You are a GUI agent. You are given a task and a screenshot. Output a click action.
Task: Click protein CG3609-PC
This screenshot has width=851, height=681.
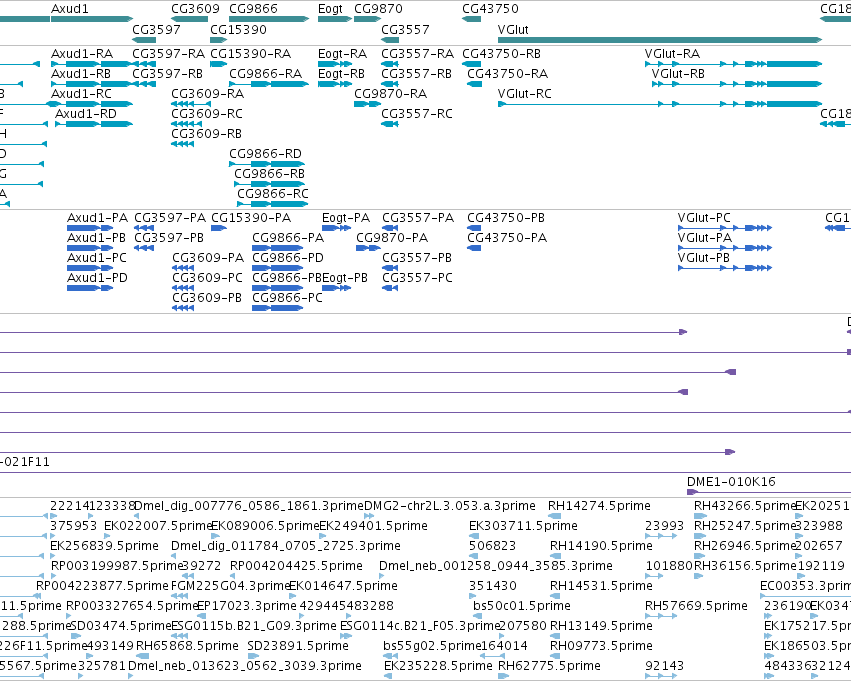point(207,278)
